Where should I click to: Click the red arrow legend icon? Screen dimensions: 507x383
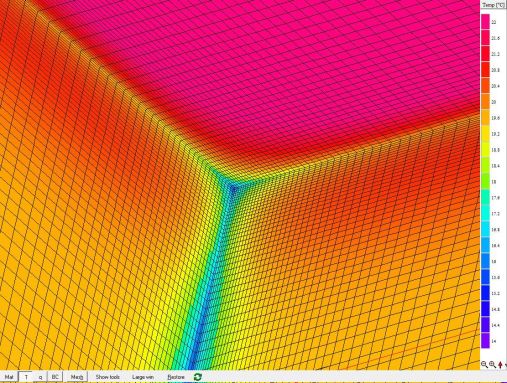click(500, 364)
